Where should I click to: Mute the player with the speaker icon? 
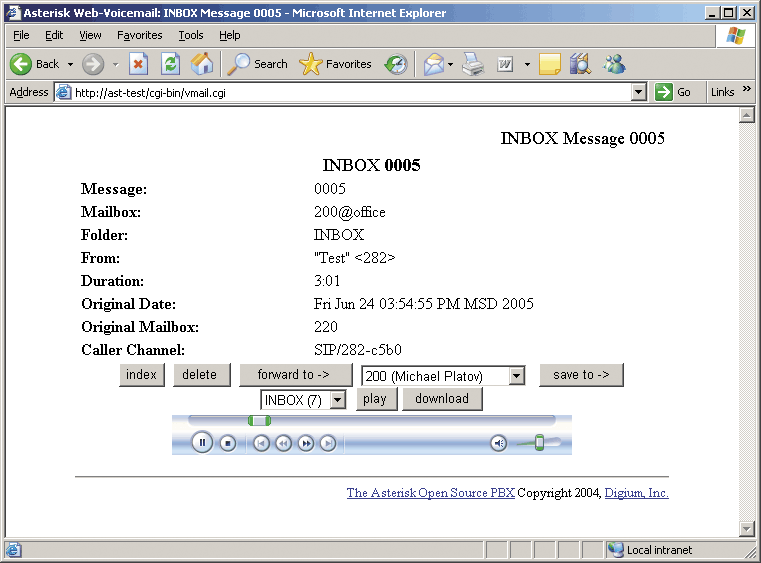click(x=498, y=443)
